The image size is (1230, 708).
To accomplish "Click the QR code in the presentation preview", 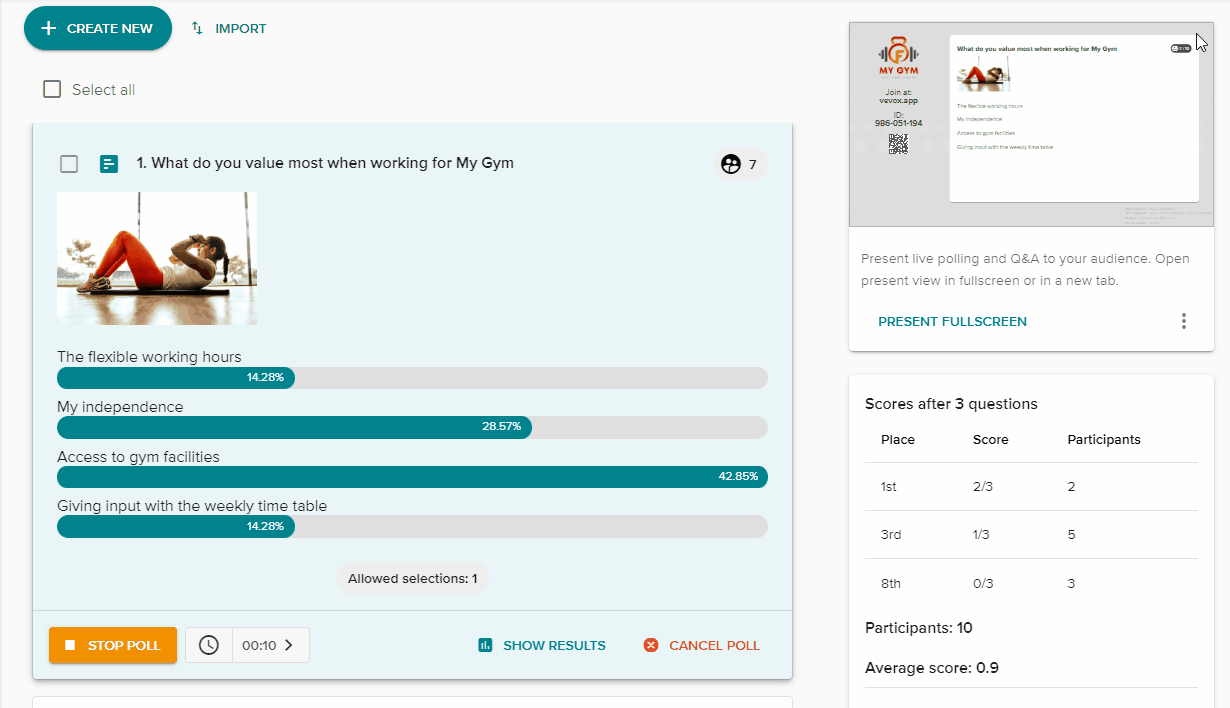I will [x=898, y=142].
